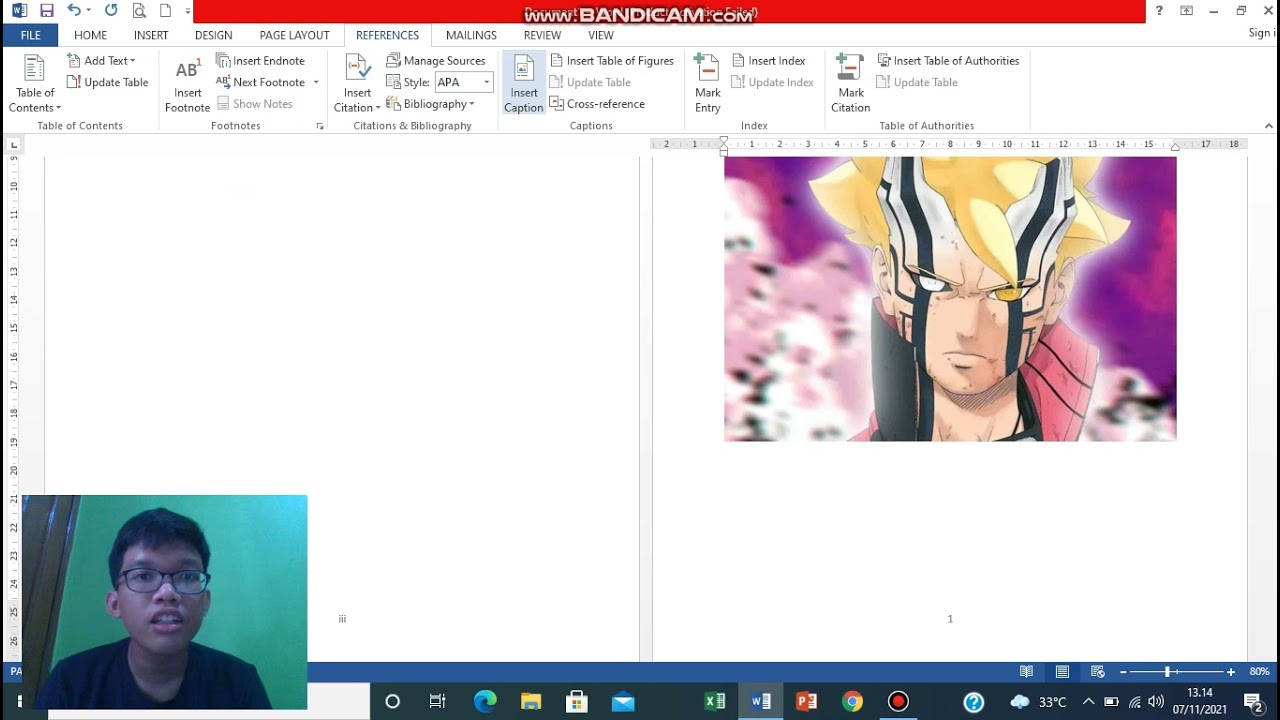This screenshot has width=1280, height=720.
Task: Expand the Next Footnote dropdown arrow
Action: 316,83
